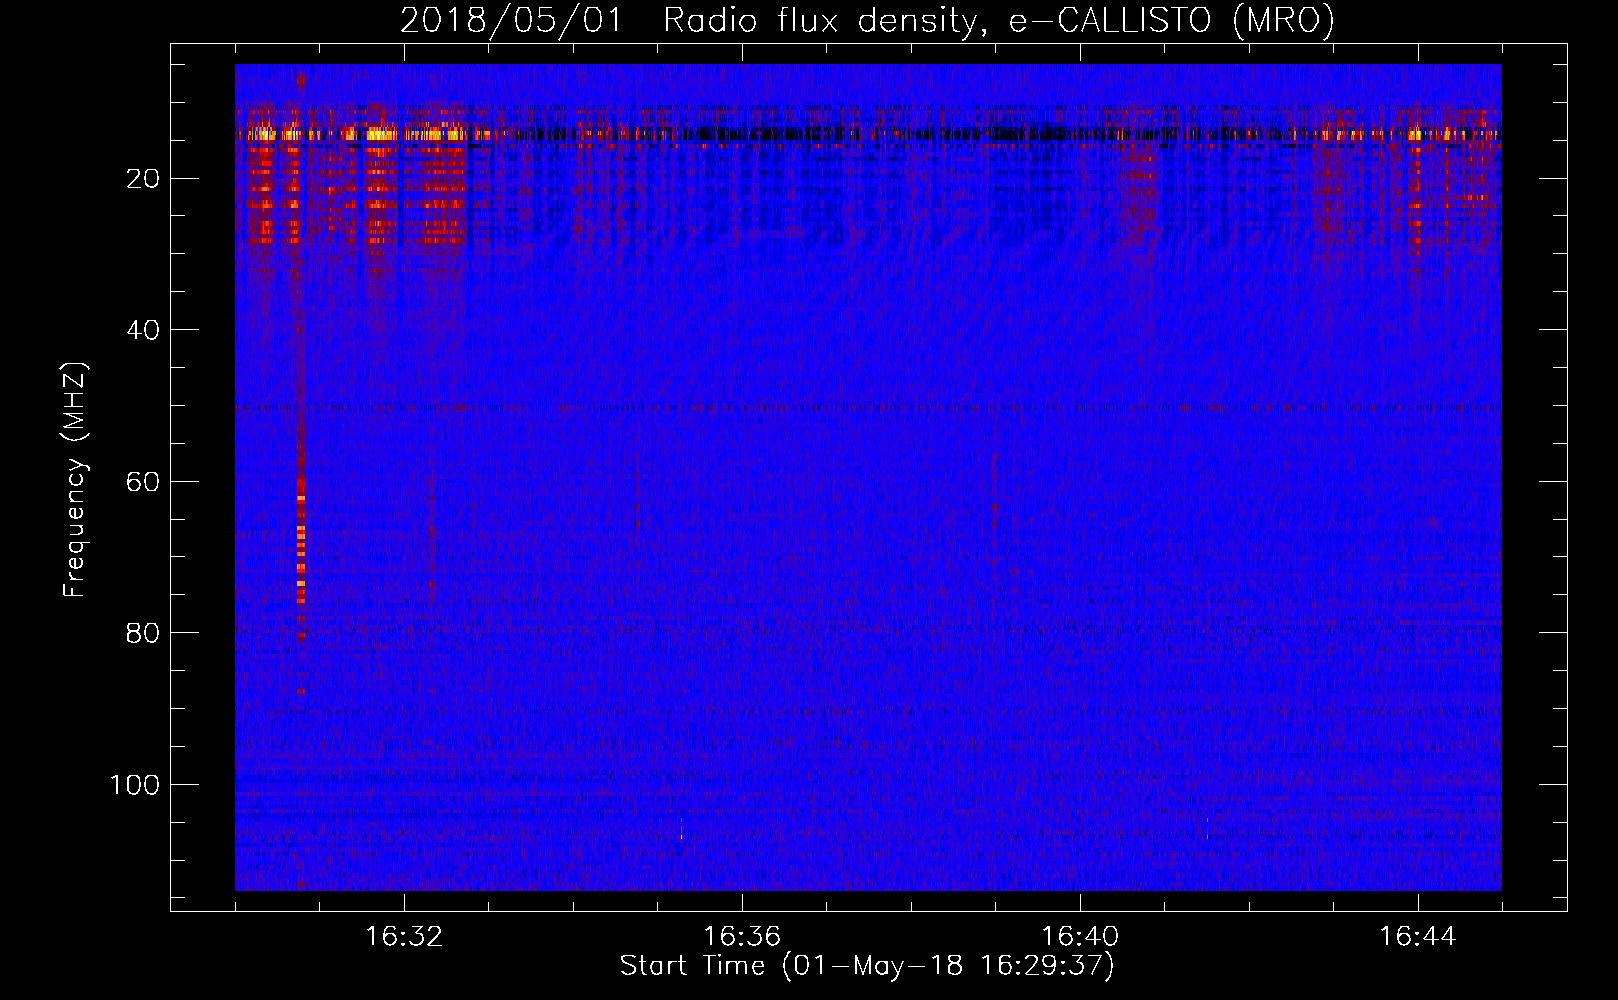Click the '16:40' time tick label
Image resolution: width=1618 pixels, height=1000 pixels.
1080,937
